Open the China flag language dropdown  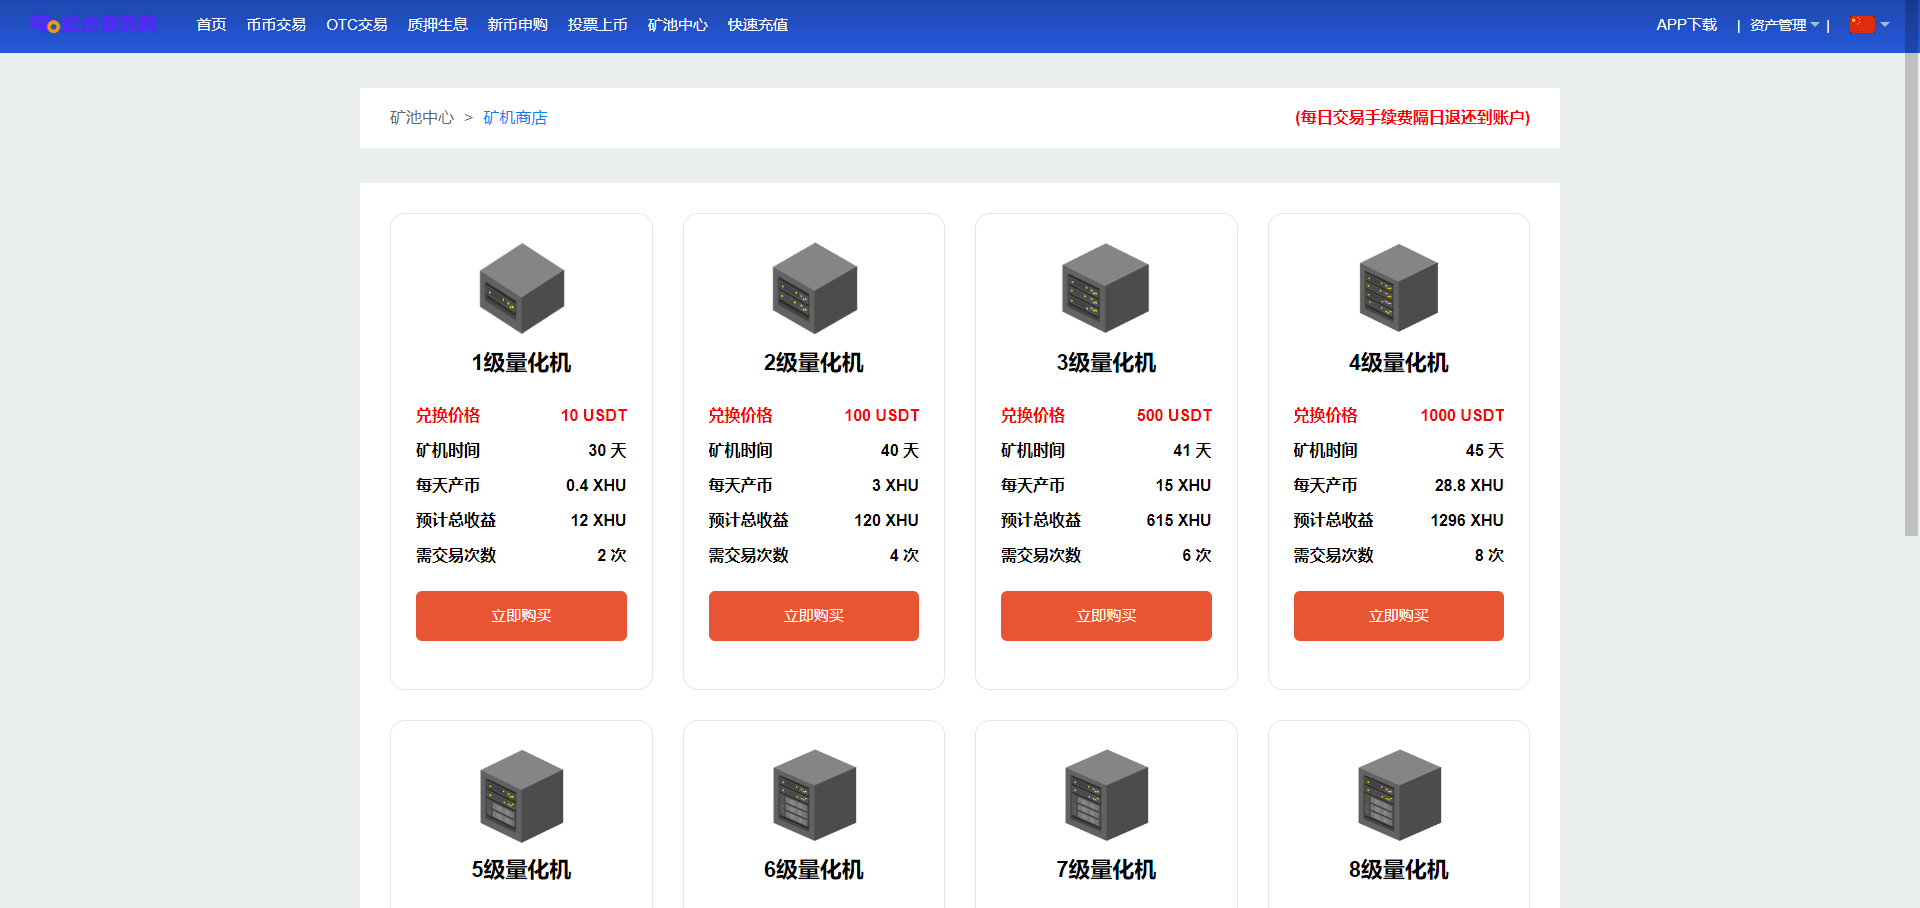click(1868, 25)
